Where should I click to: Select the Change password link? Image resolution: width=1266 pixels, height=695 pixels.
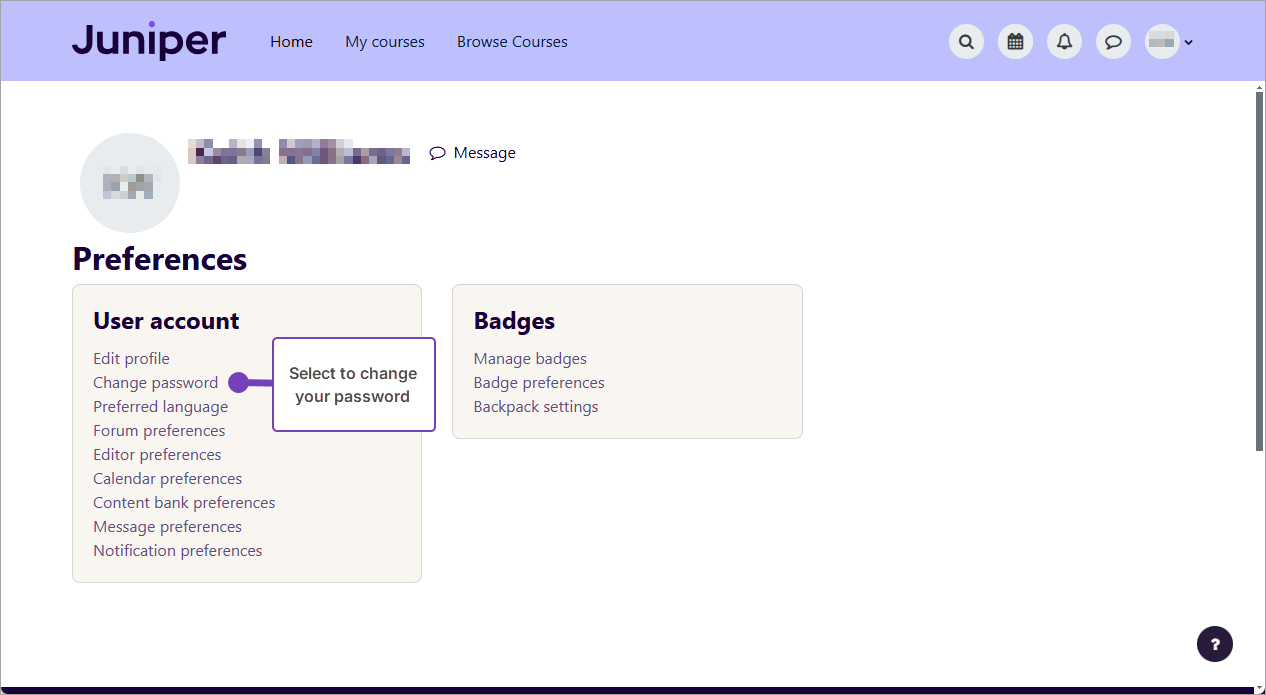pyautogui.click(x=155, y=383)
